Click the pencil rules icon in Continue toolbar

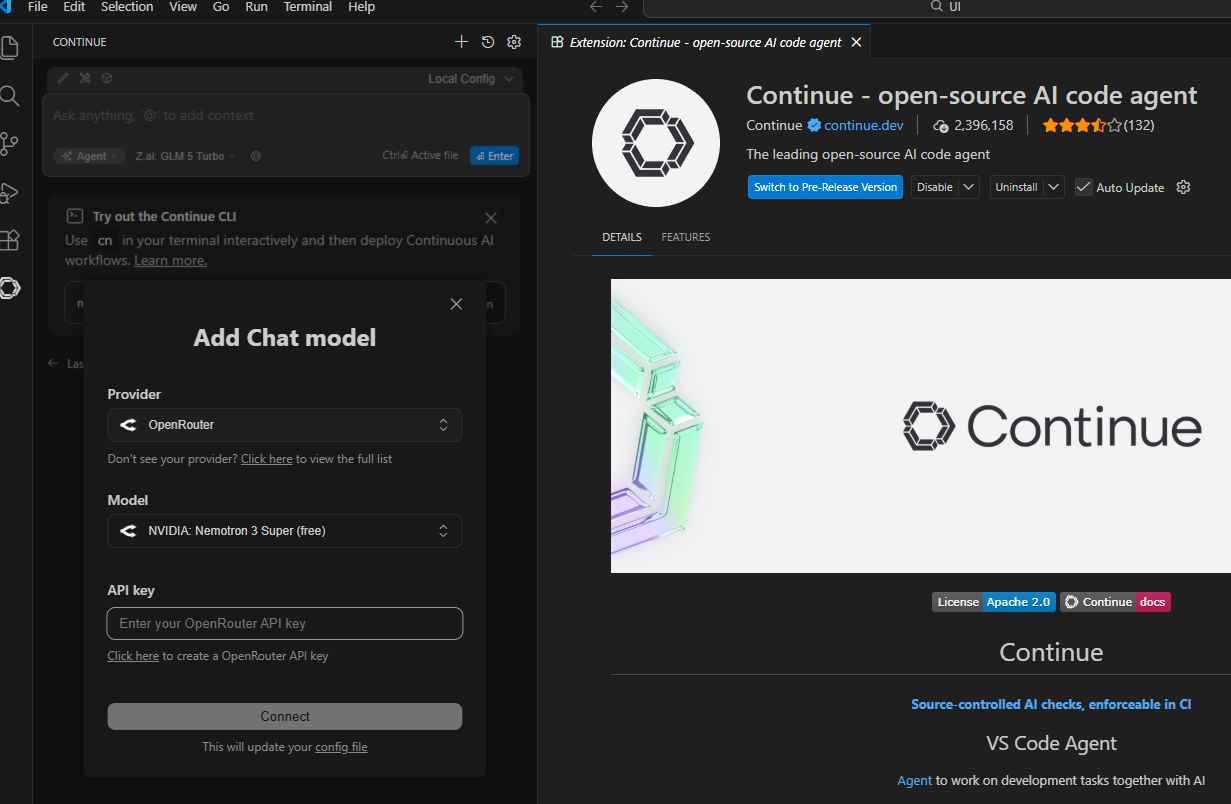(x=63, y=78)
